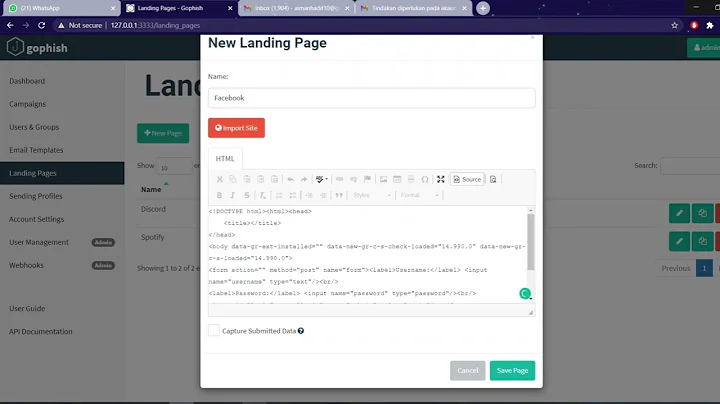Click the browser reload button
The image size is (720, 404).
[x=41, y=25]
